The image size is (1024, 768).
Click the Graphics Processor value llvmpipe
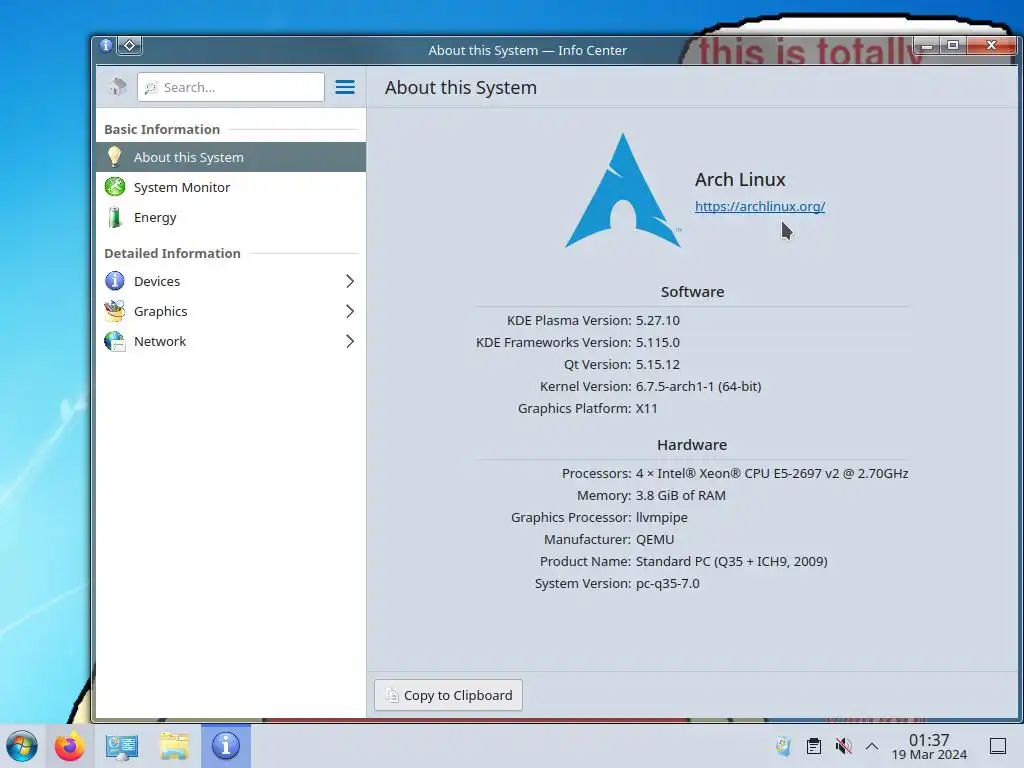662,518
